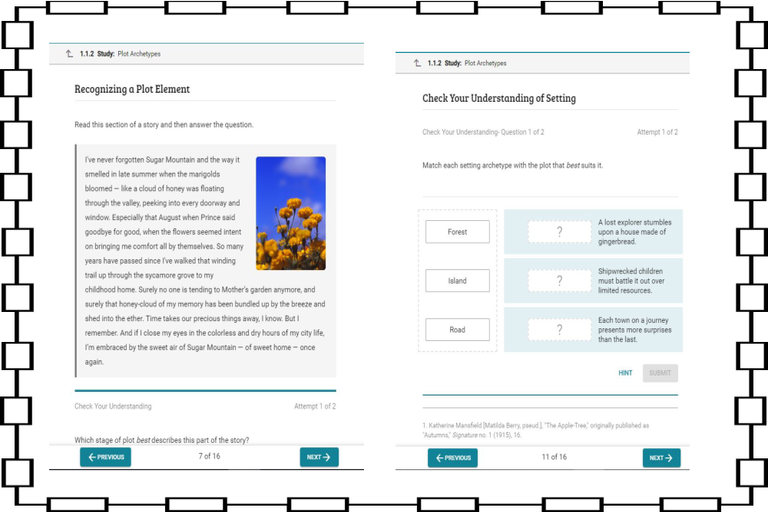This screenshot has width=768, height=512.
Task: Click '11 of 16' page counter
Action: (554, 457)
